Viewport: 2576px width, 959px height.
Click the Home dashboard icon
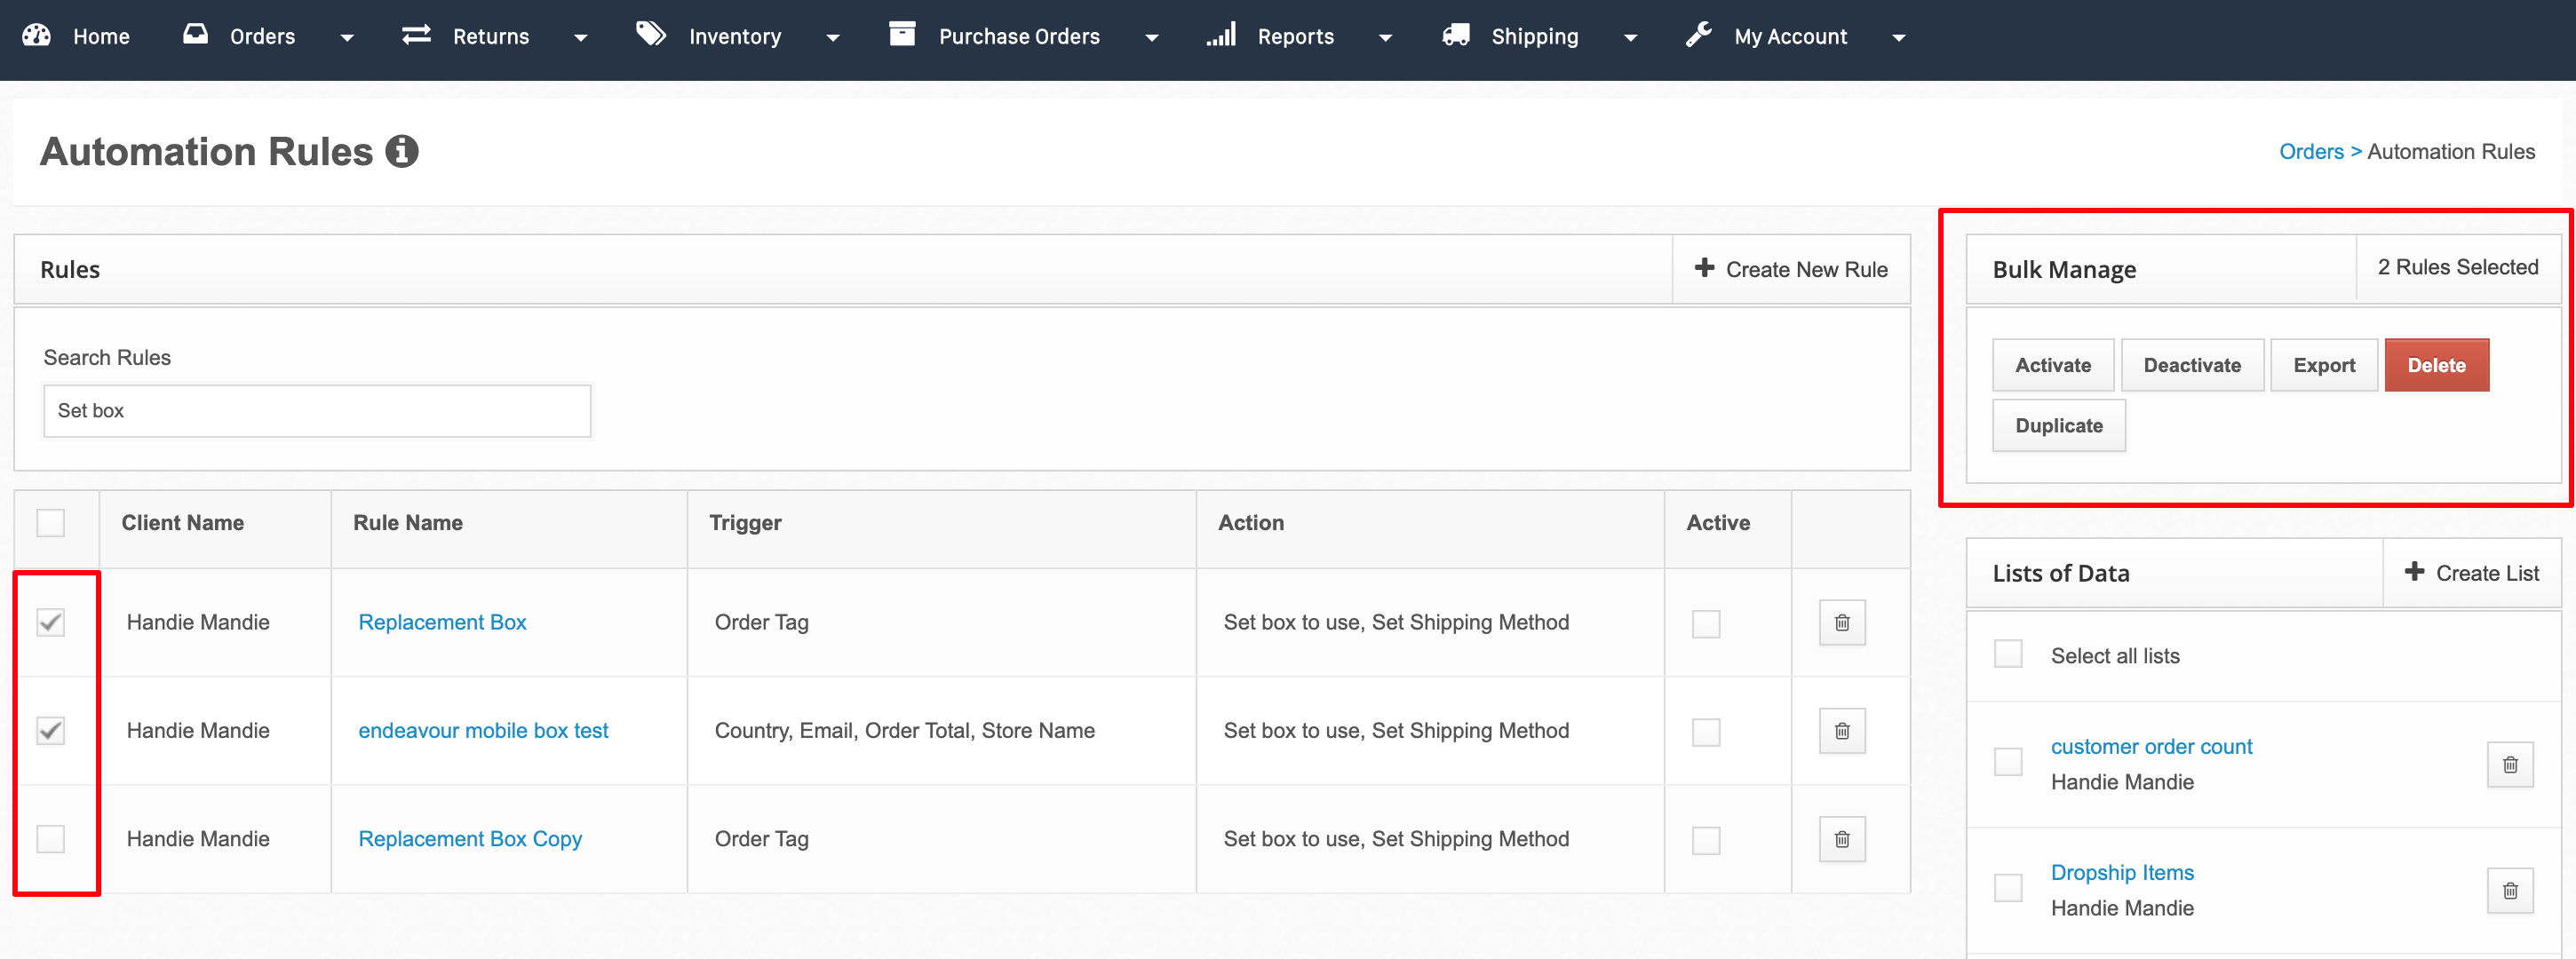36,35
